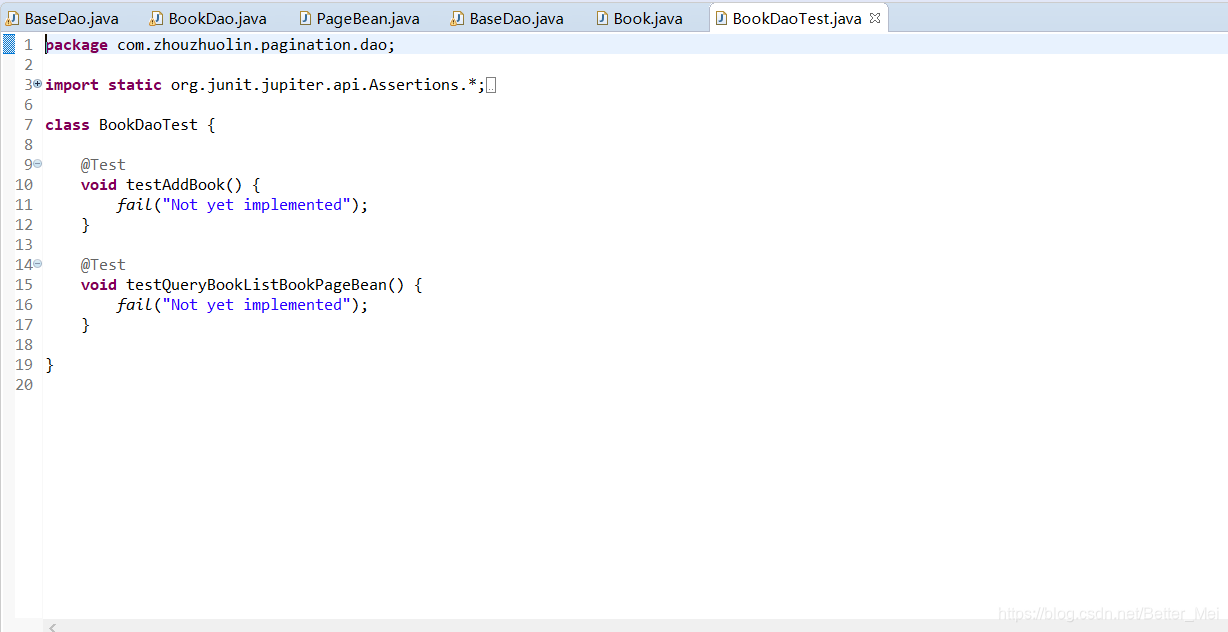
Task: Click the method name testAddBook
Action: tap(175, 185)
